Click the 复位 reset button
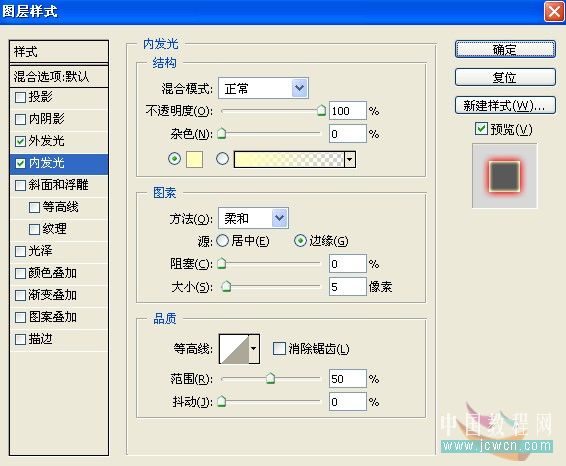Viewport: 566px width, 466px height. [x=505, y=77]
